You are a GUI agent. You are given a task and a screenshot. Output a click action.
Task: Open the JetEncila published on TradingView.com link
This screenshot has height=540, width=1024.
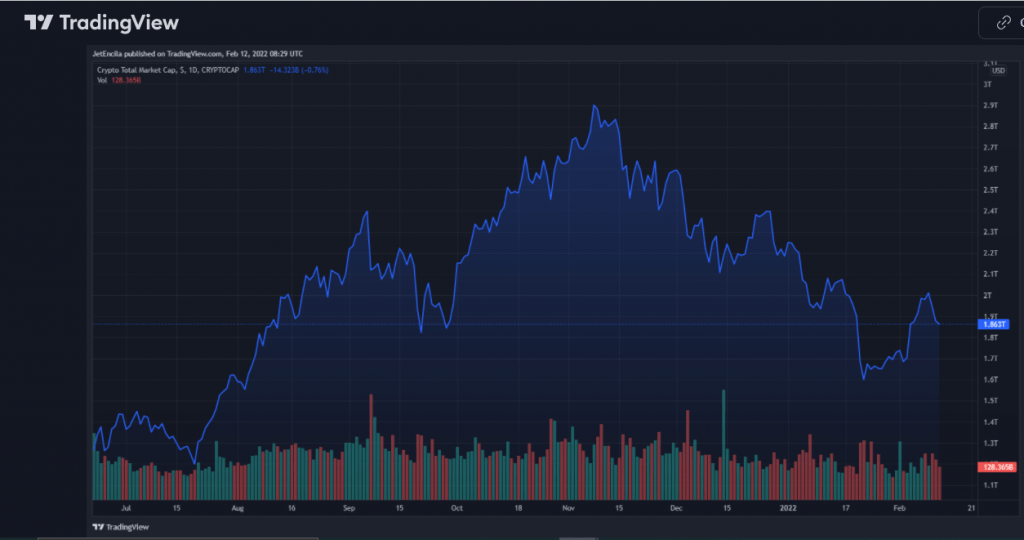click(x=198, y=53)
